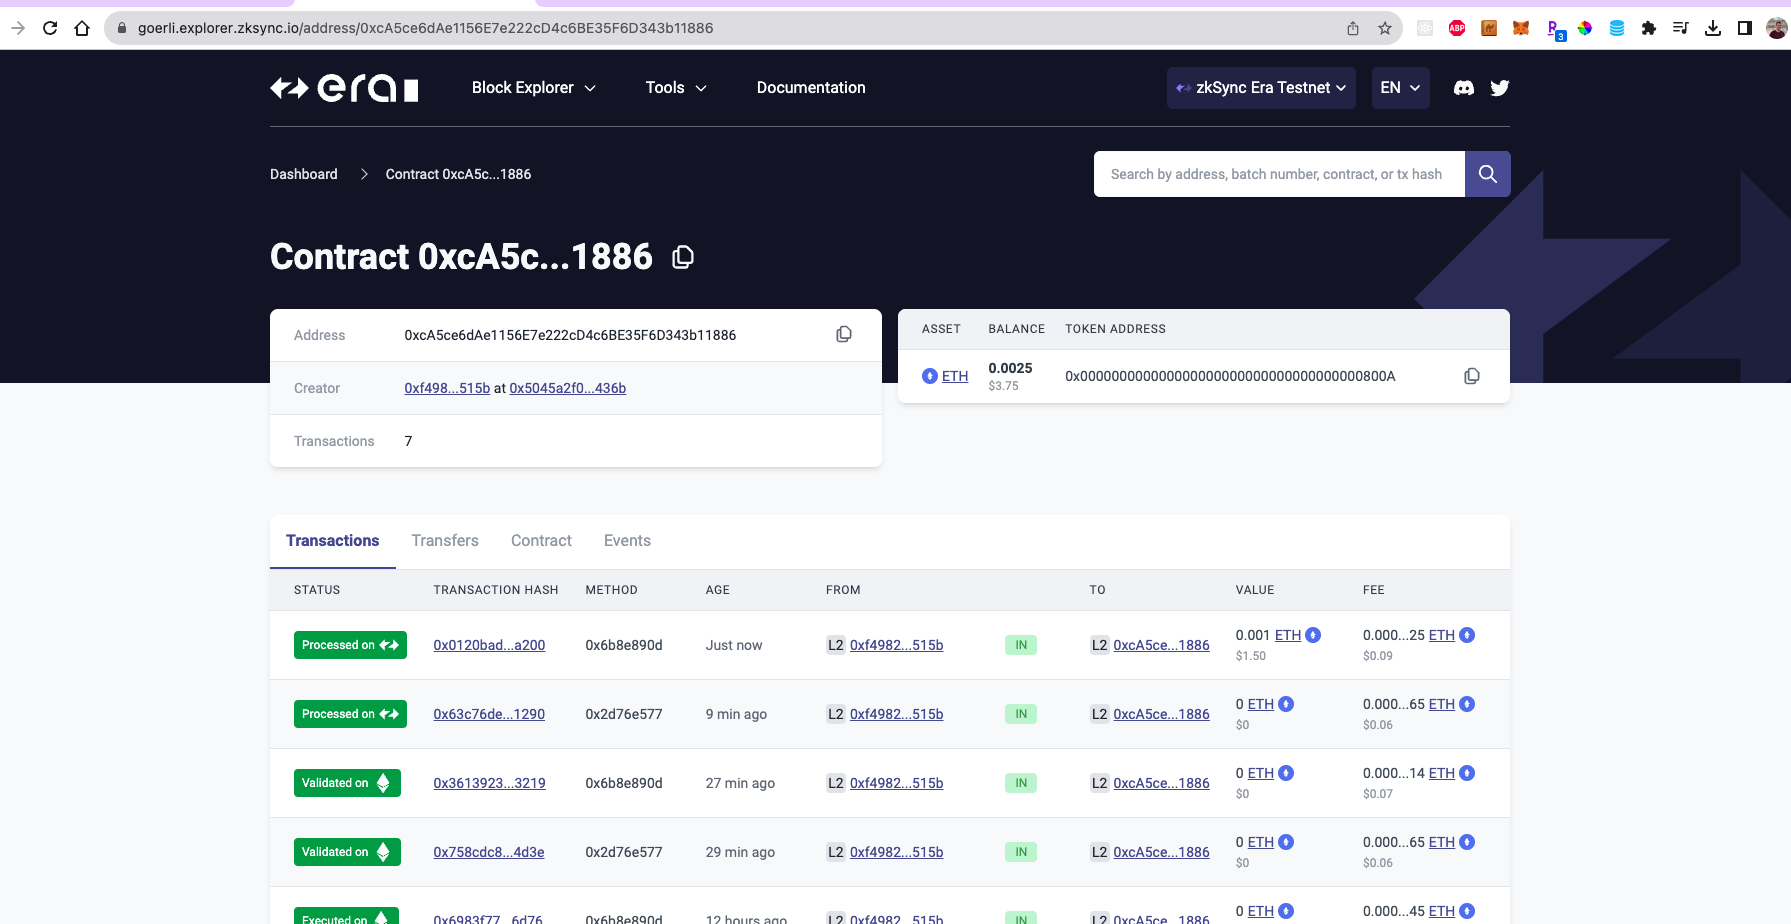Switch to the Events tab

(627, 541)
